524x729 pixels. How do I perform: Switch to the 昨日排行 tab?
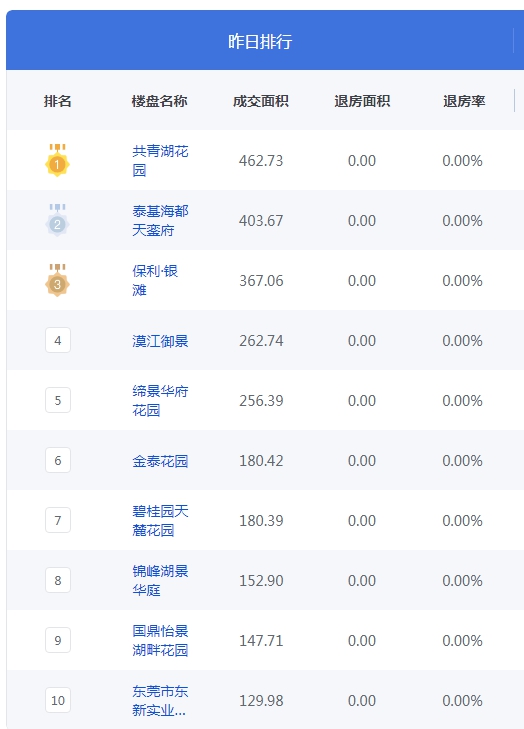260,41
